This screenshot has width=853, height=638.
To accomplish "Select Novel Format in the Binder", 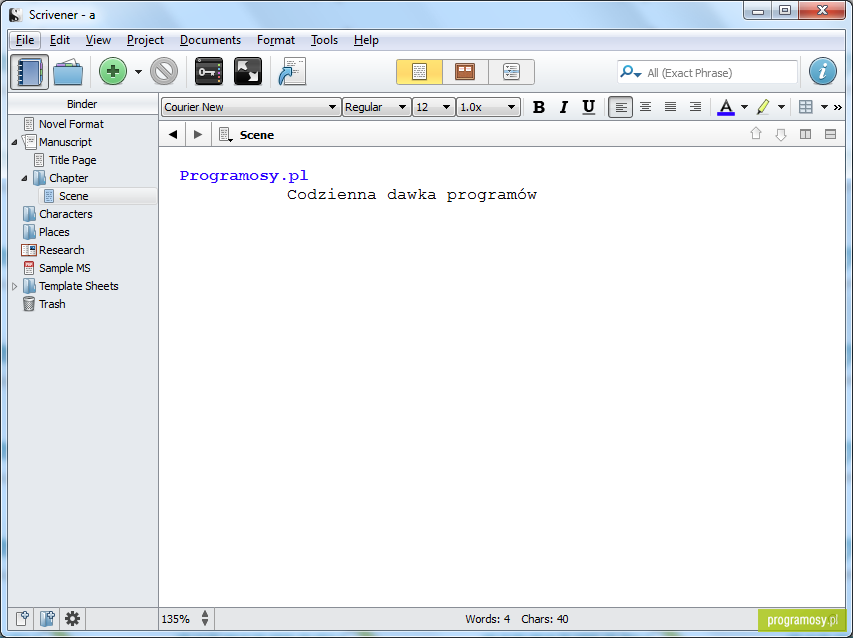I will [71, 124].
